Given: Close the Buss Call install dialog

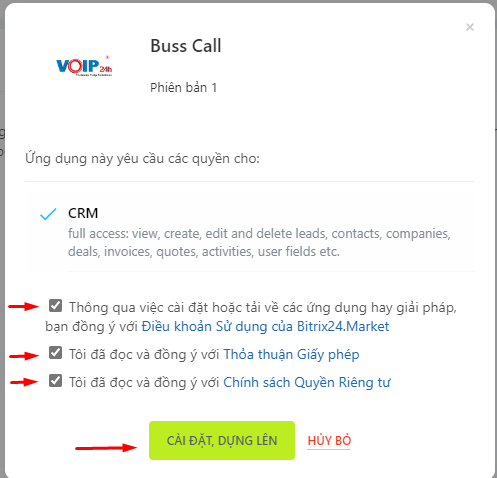Looking at the screenshot, I should click(x=470, y=27).
